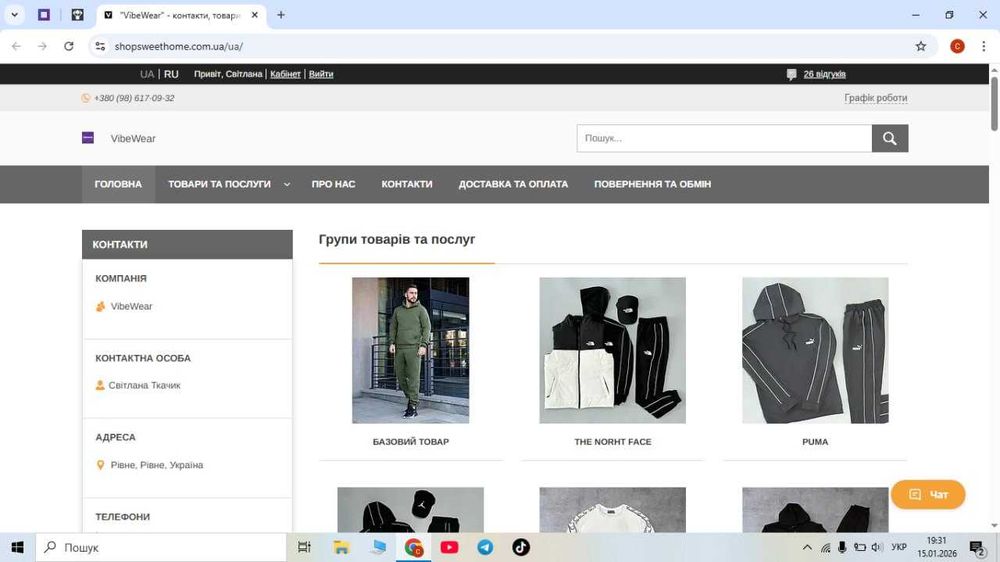Viewport: 1000px width, 562px height.
Task: Open Task View on the taskbar
Action: coord(304,547)
